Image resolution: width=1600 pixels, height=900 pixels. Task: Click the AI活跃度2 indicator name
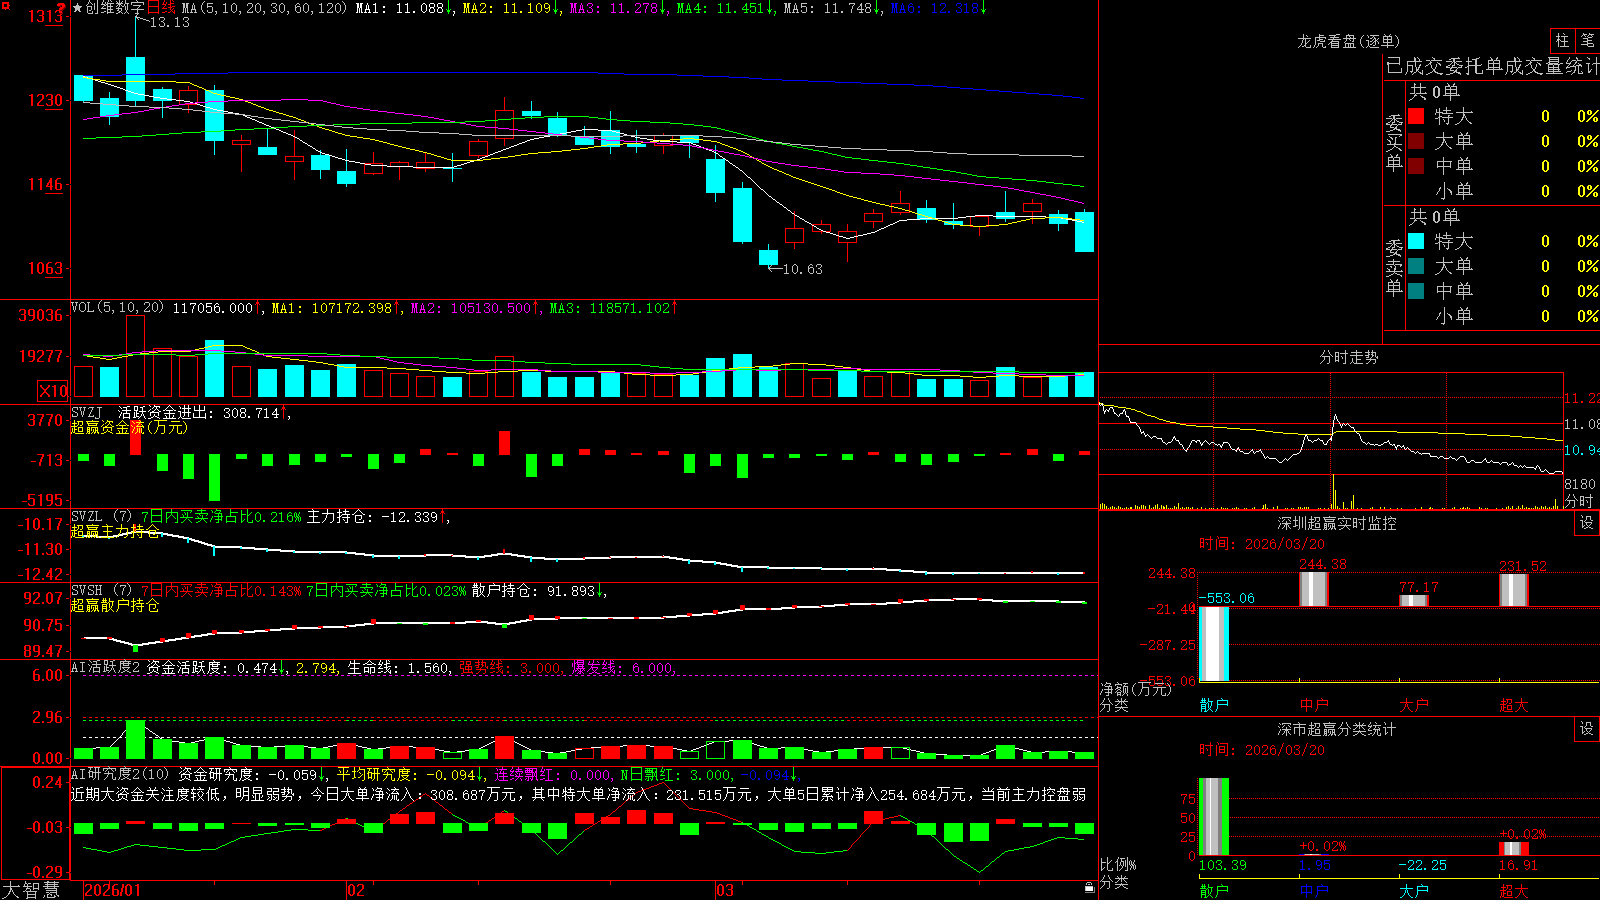105,667
